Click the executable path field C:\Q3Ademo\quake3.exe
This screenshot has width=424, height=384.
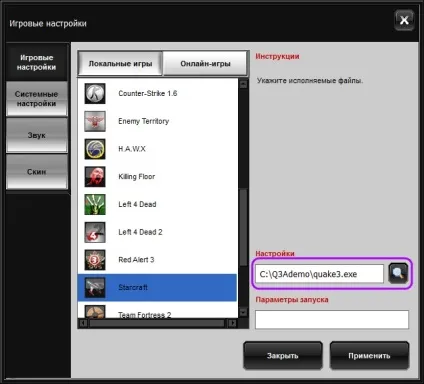[x=319, y=274]
